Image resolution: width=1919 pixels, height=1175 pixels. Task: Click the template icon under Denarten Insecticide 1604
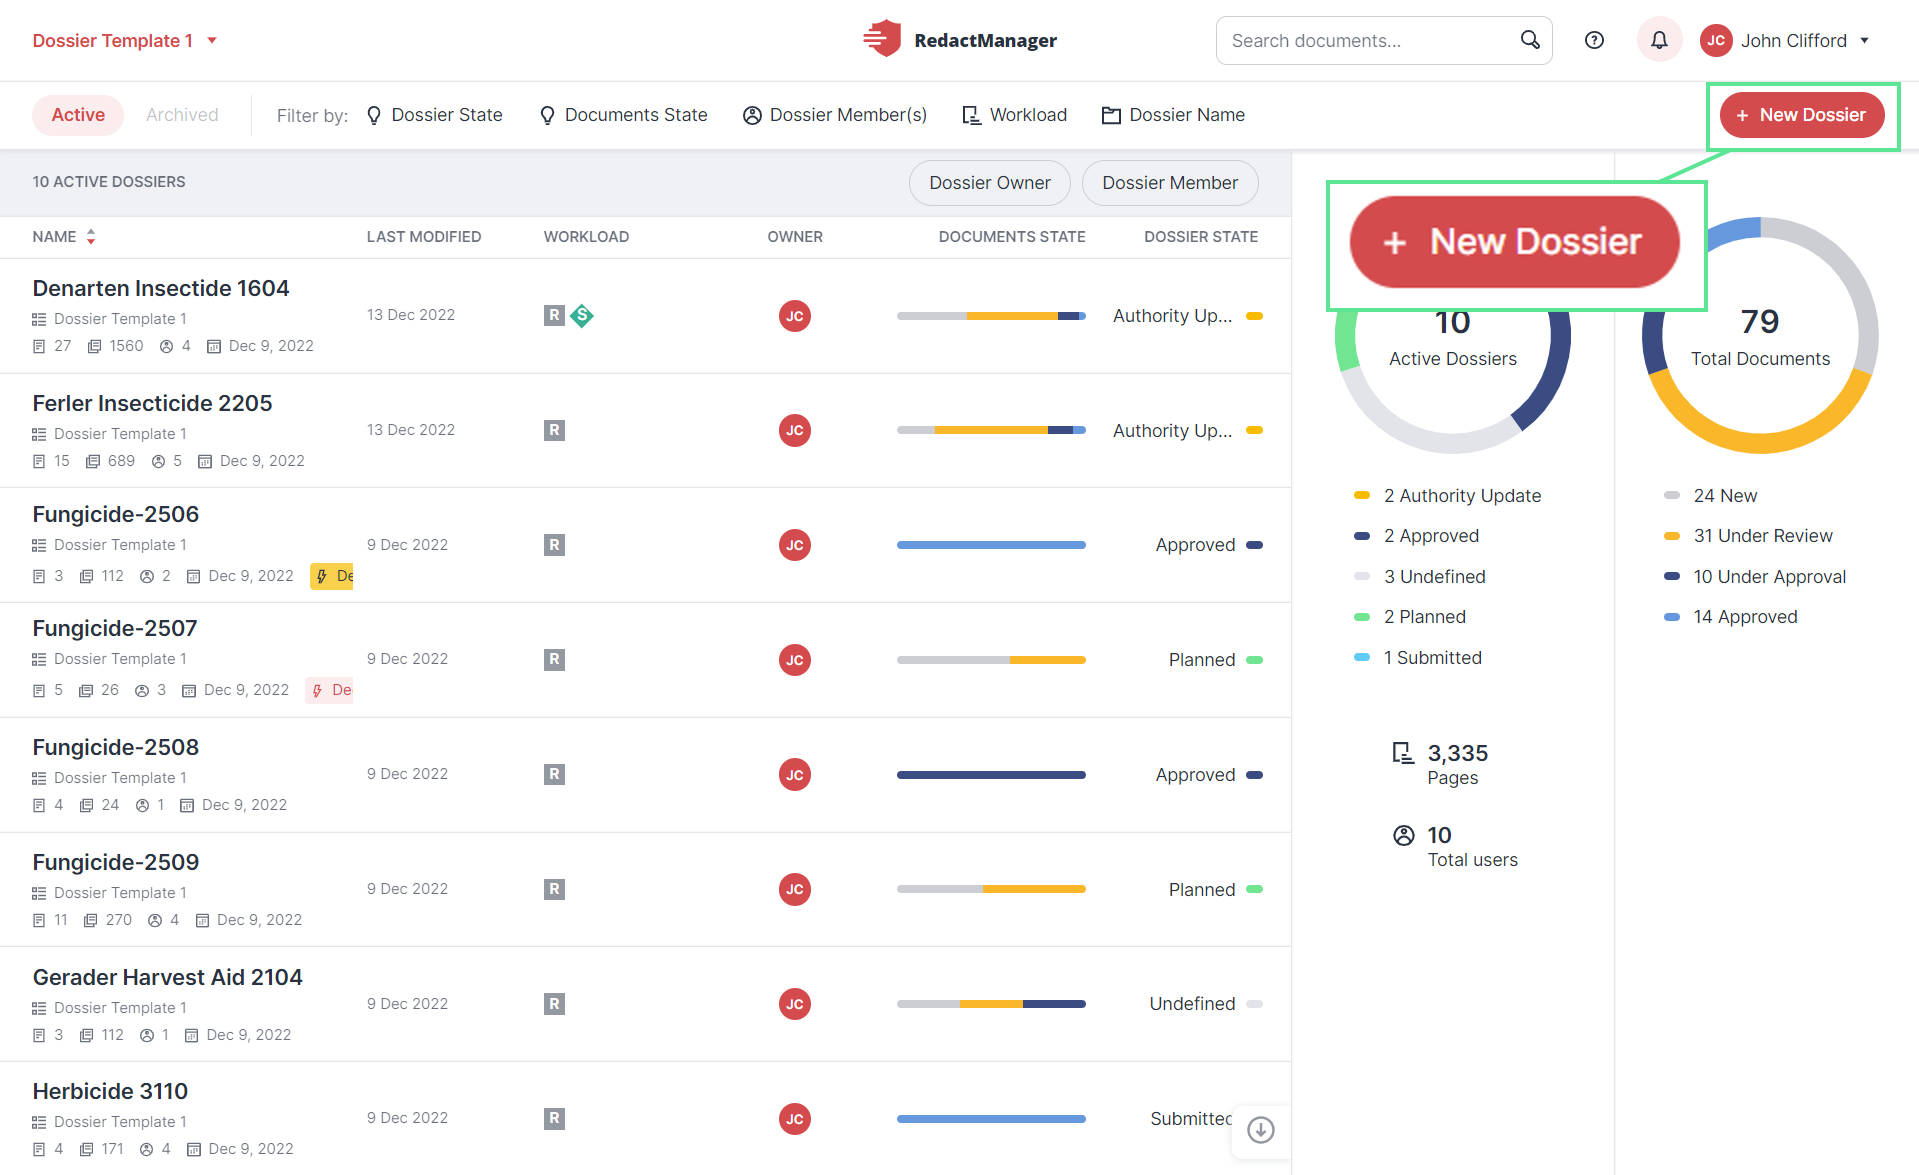39,319
